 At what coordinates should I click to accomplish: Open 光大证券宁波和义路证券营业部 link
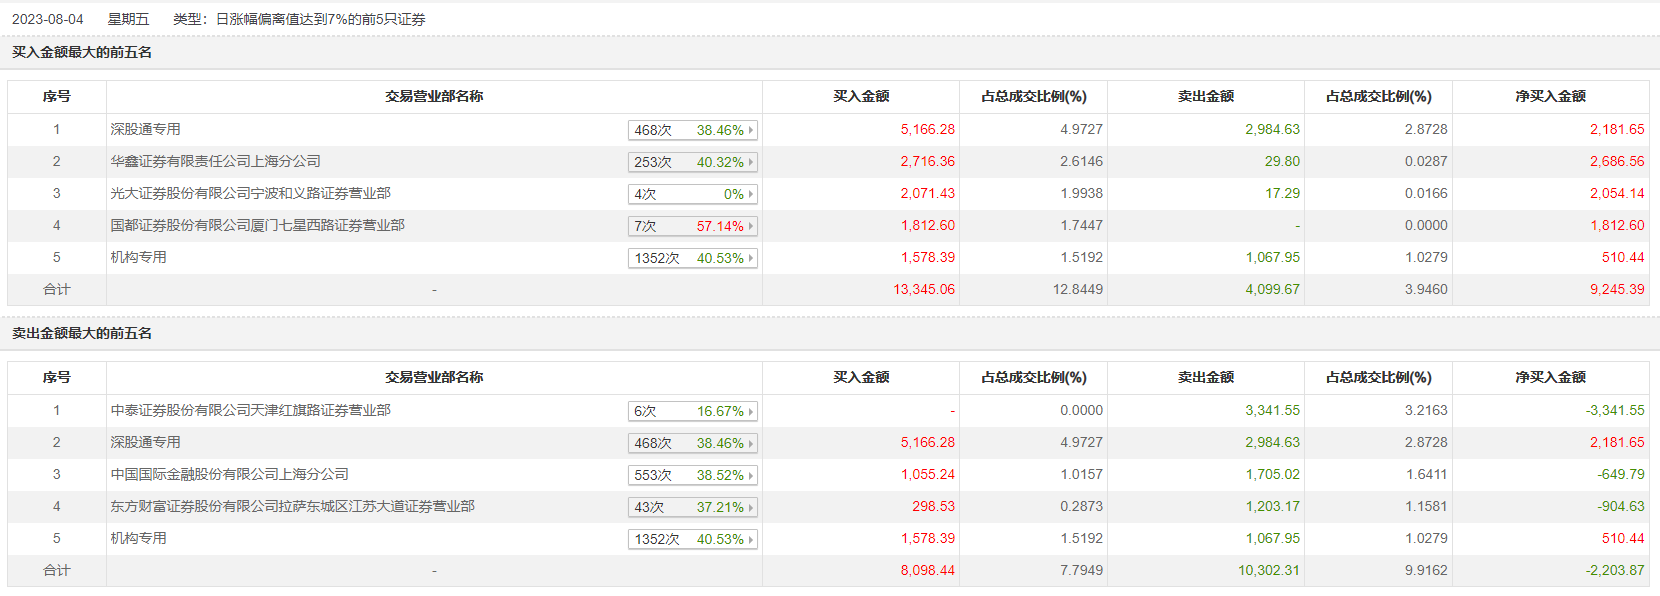[x=250, y=193]
